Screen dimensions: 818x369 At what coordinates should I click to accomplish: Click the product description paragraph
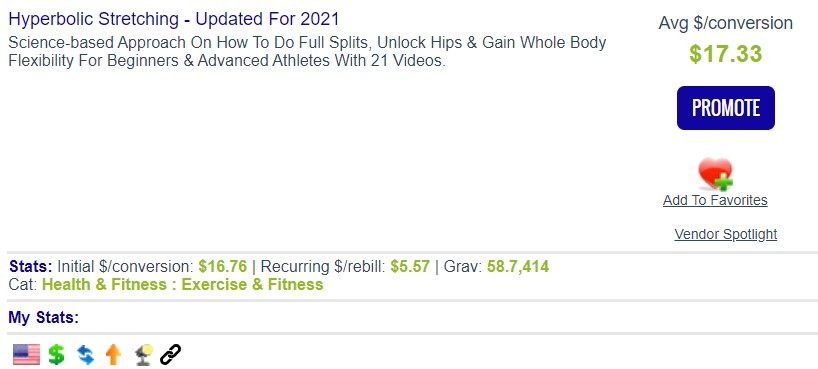click(x=307, y=52)
